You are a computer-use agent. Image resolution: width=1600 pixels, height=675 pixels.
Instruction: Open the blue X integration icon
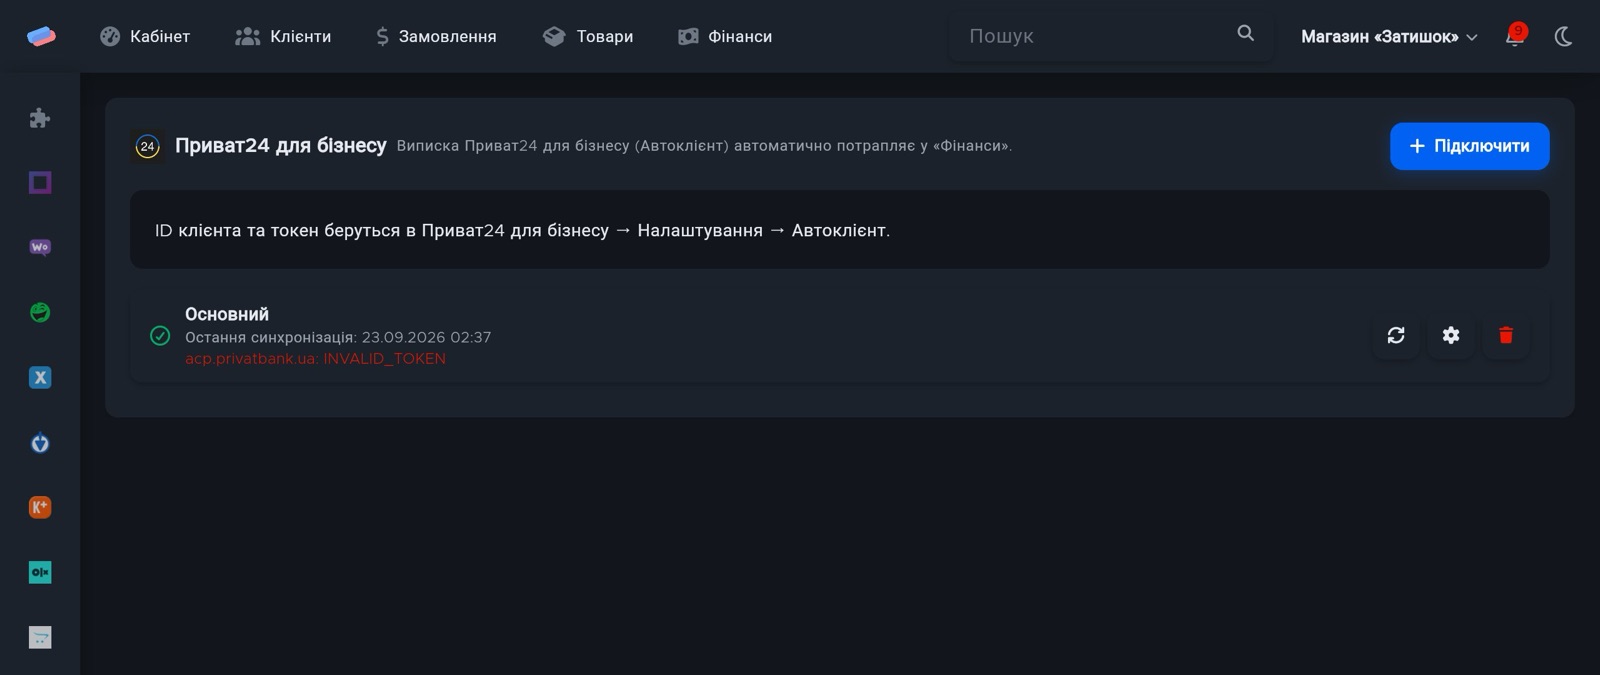[x=40, y=377]
